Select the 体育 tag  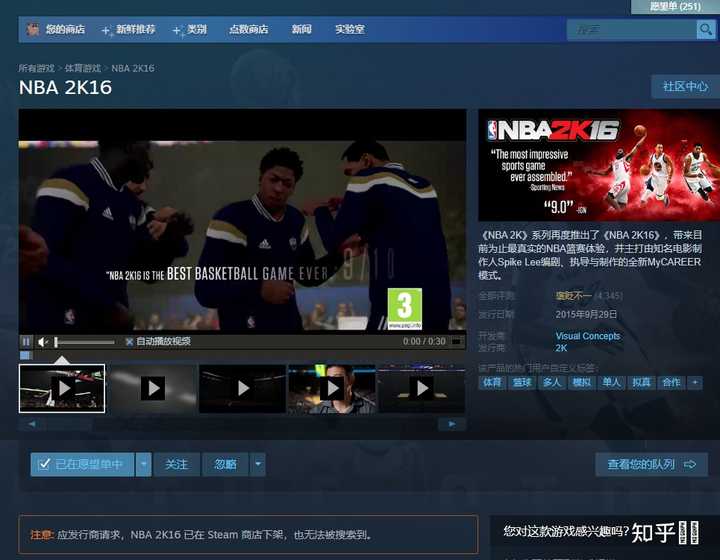[x=492, y=382]
